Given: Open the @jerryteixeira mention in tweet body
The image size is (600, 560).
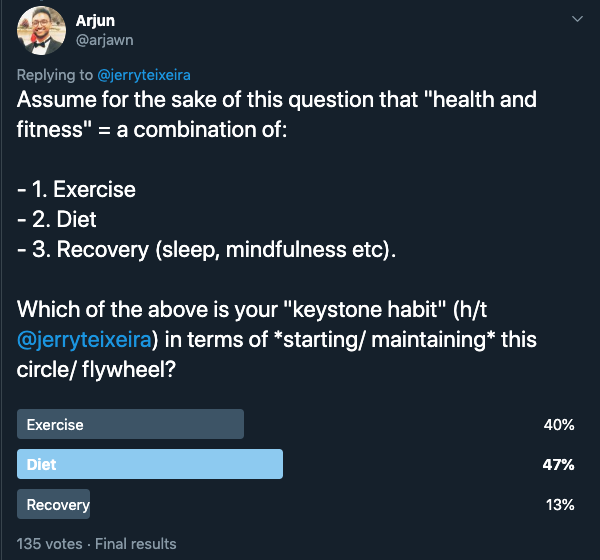Looking at the screenshot, I should click(83, 339).
